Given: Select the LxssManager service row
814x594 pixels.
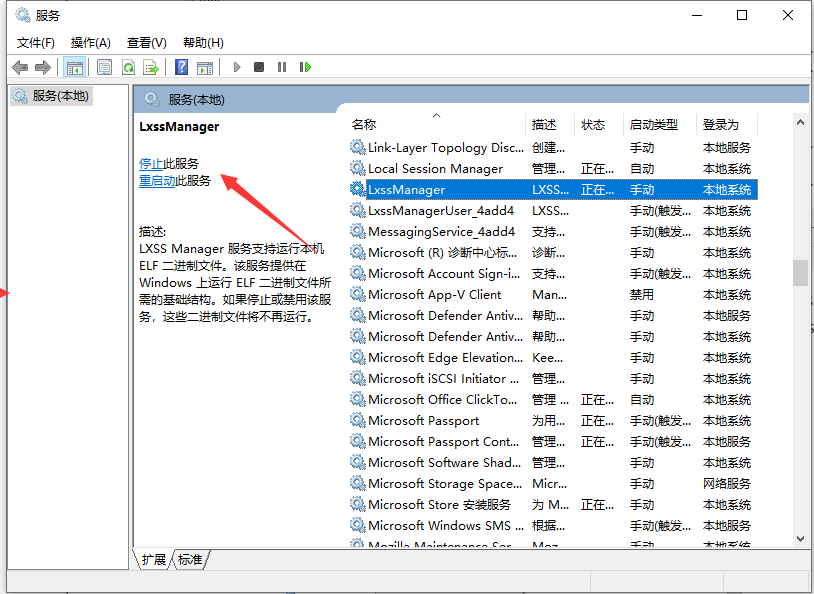Looking at the screenshot, I should tap(553, 190).
